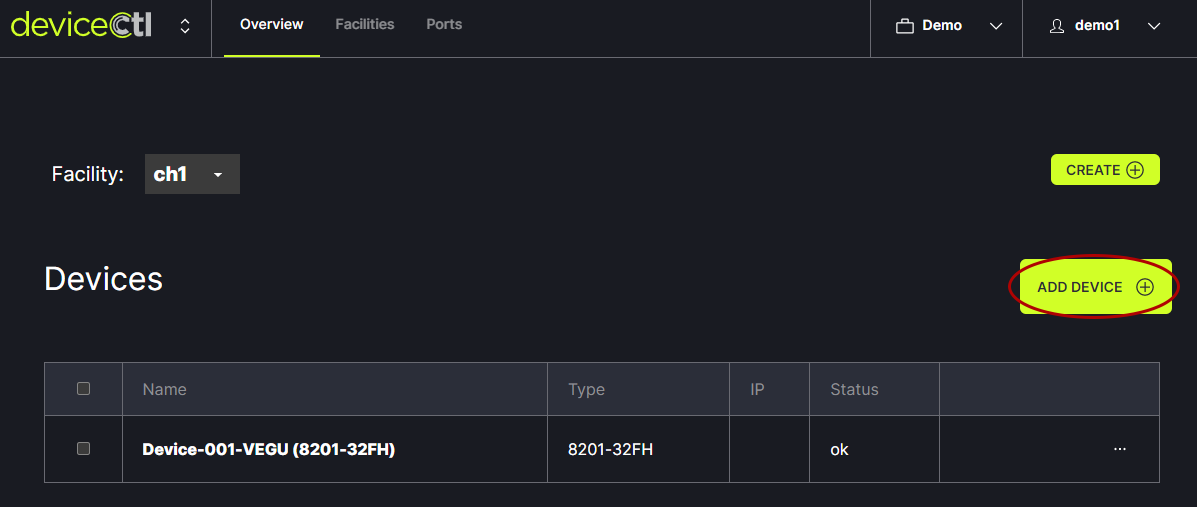
Task: Click the user profile icon beside demo1
Action: coord(1057,26)
